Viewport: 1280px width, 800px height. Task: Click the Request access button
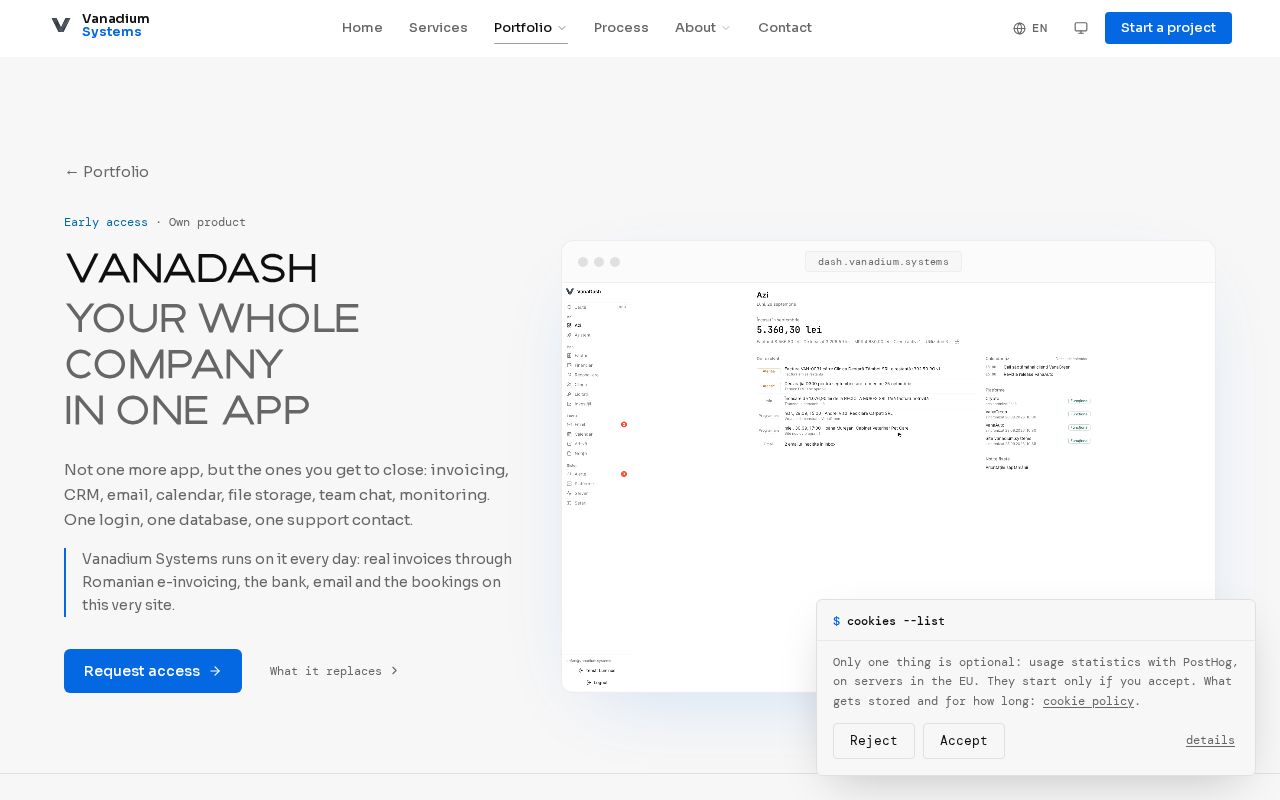coord(153,671)
